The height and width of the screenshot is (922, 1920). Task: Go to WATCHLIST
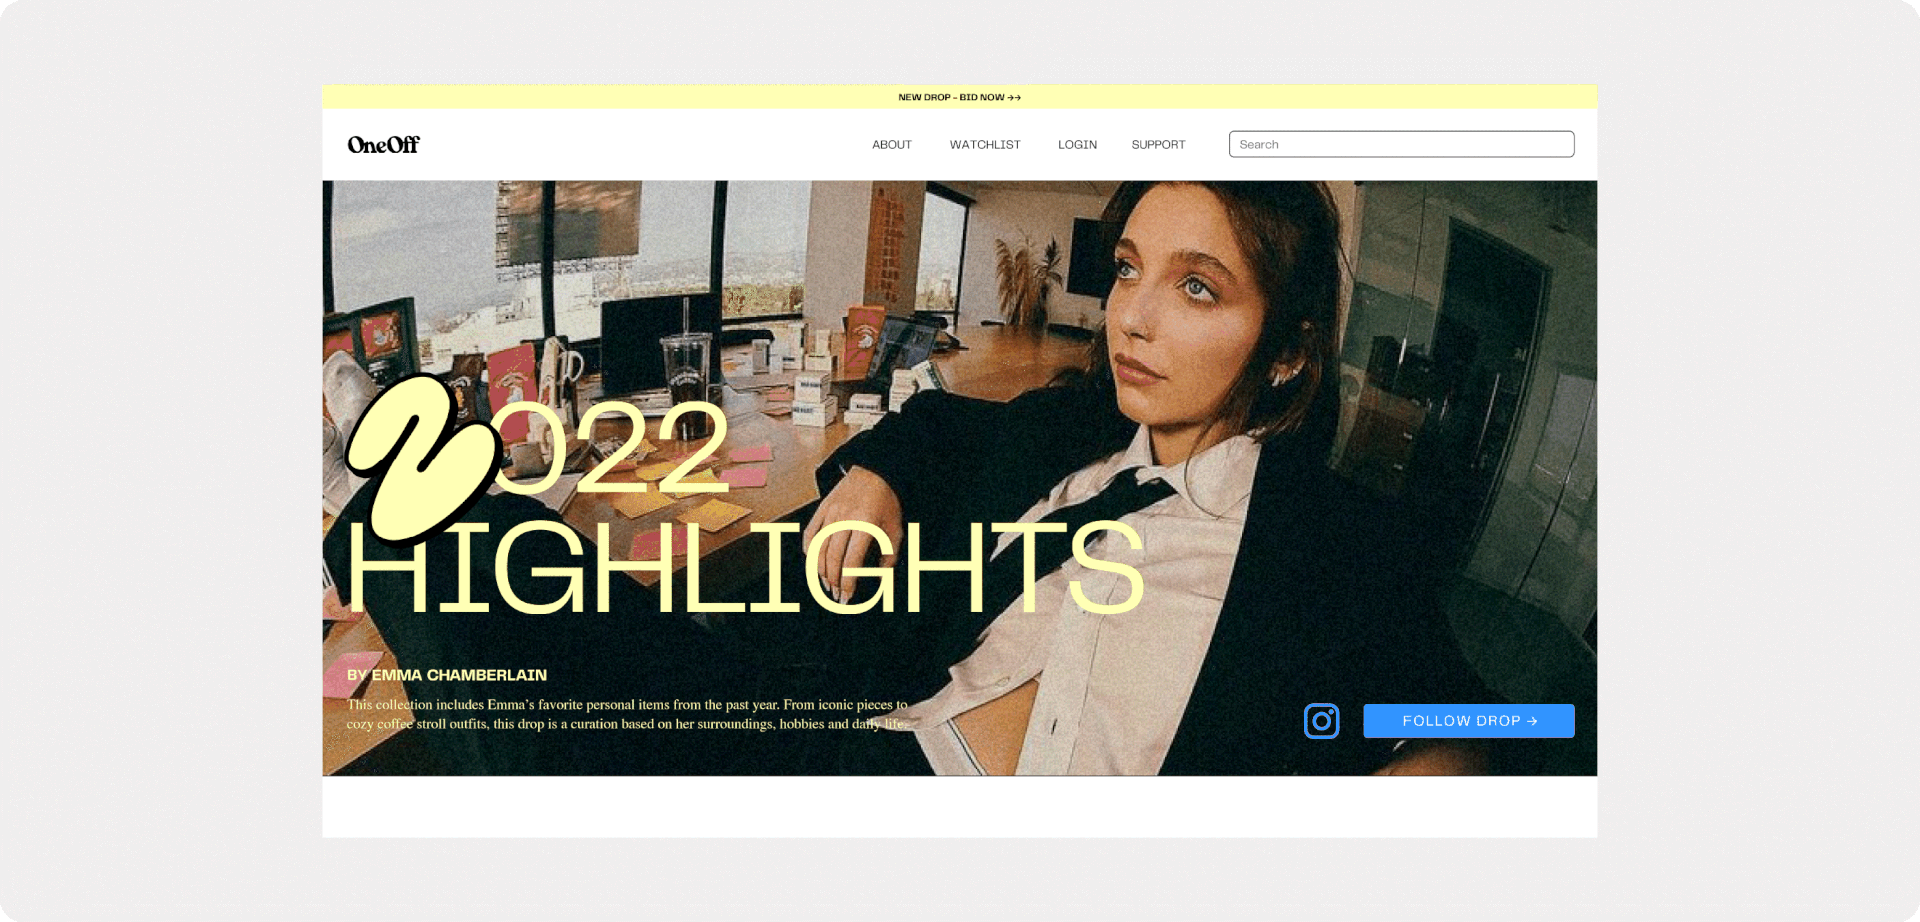(985, 145)
